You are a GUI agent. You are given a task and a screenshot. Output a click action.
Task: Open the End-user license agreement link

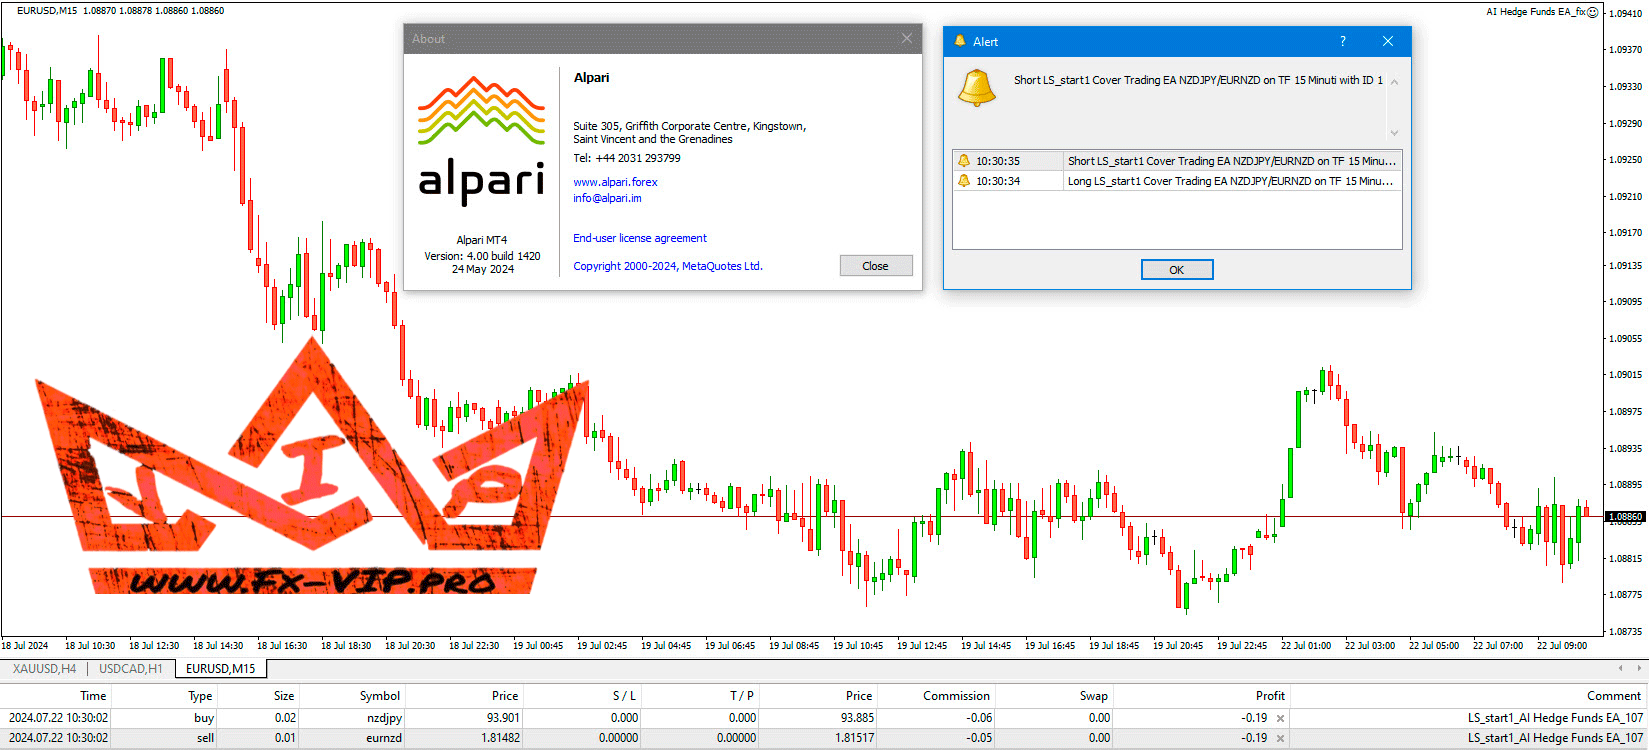639,238
